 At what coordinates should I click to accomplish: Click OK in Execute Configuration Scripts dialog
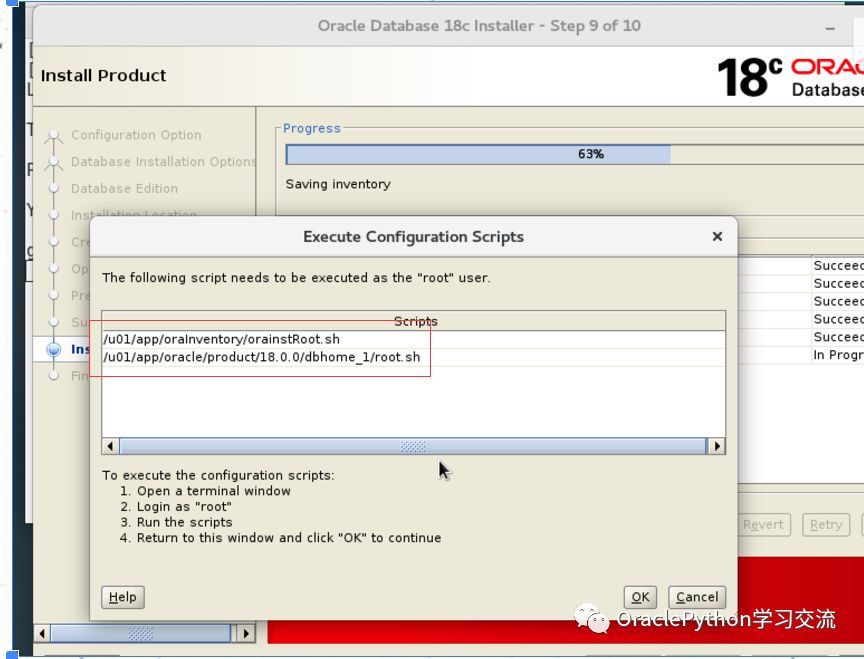click(x=640, y=597)
